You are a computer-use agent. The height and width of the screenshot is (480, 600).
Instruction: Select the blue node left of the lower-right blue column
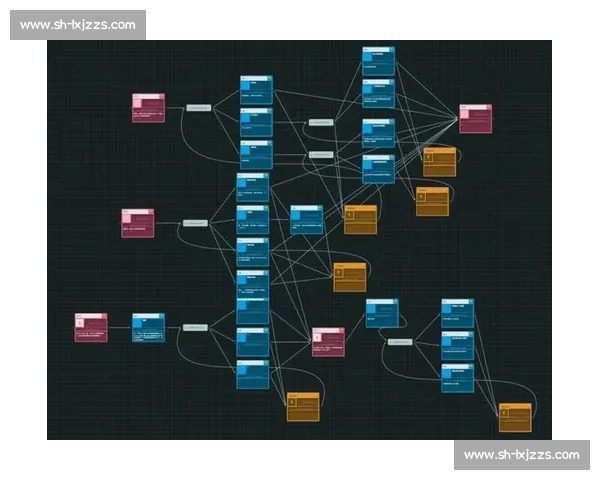(x=382, y=313)
